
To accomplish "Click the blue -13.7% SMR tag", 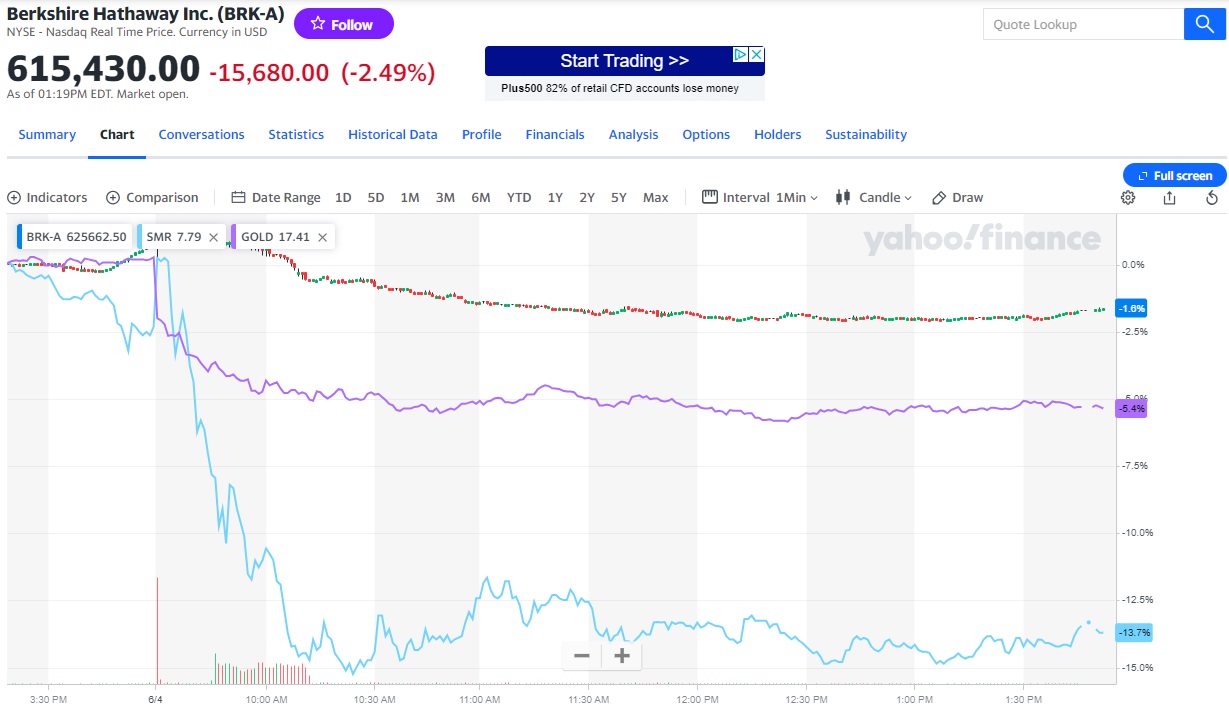I will pyautogui.click(x=1134, y=632).
